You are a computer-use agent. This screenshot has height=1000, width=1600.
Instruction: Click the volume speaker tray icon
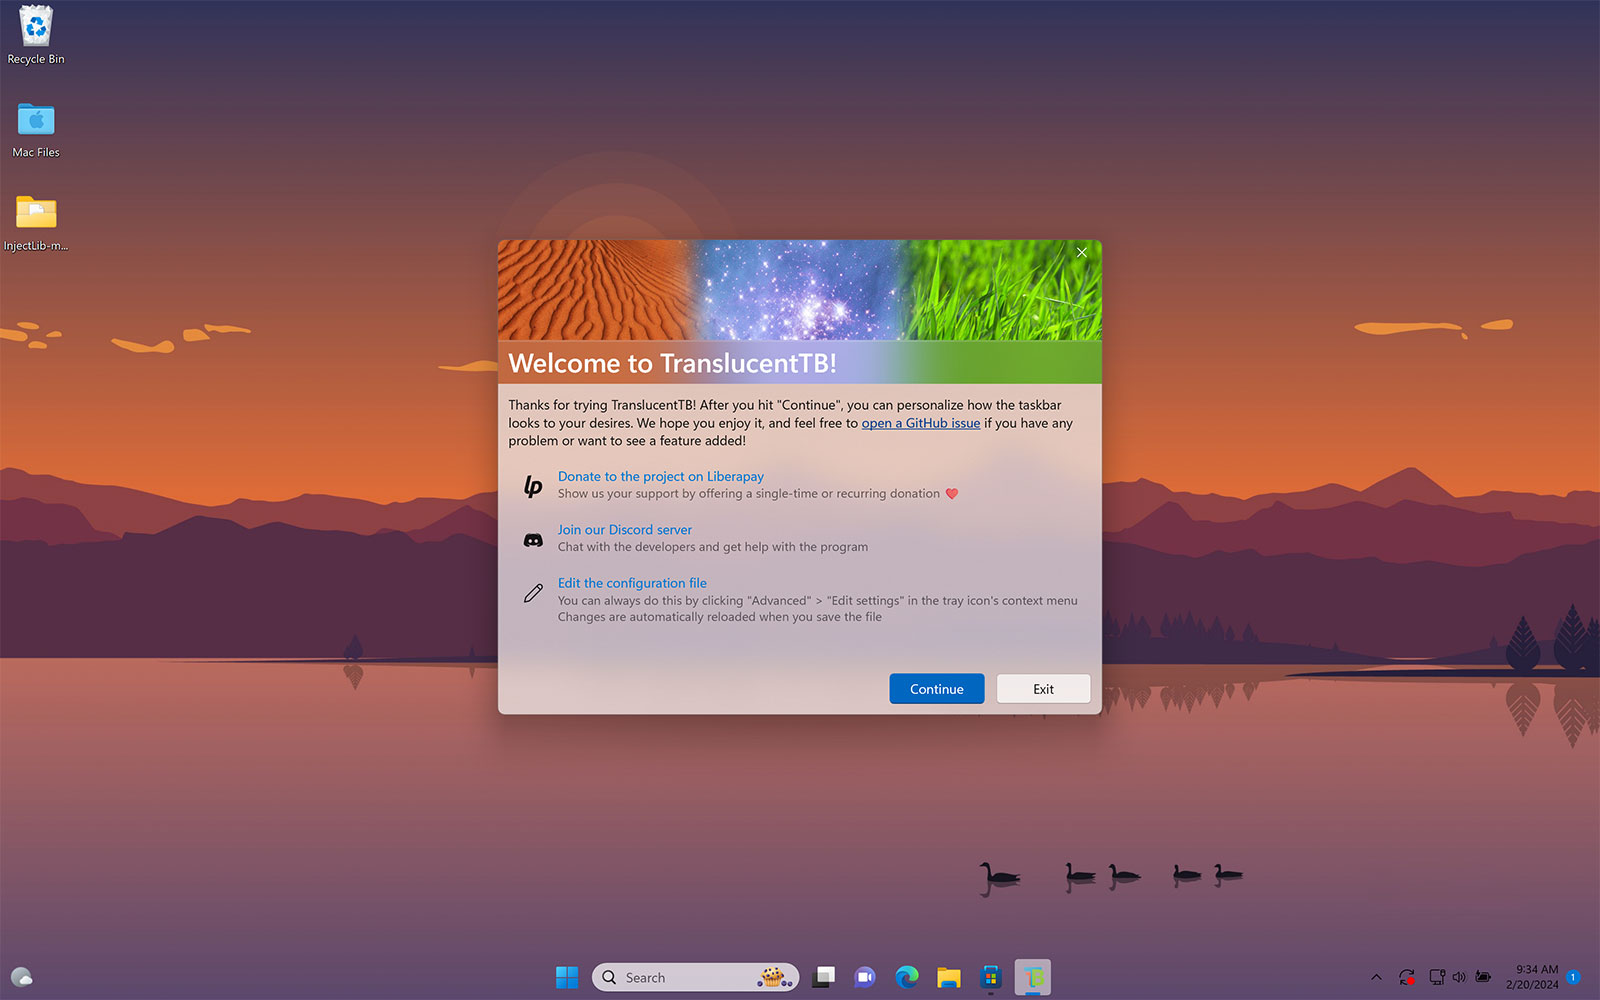(1459, 977)
